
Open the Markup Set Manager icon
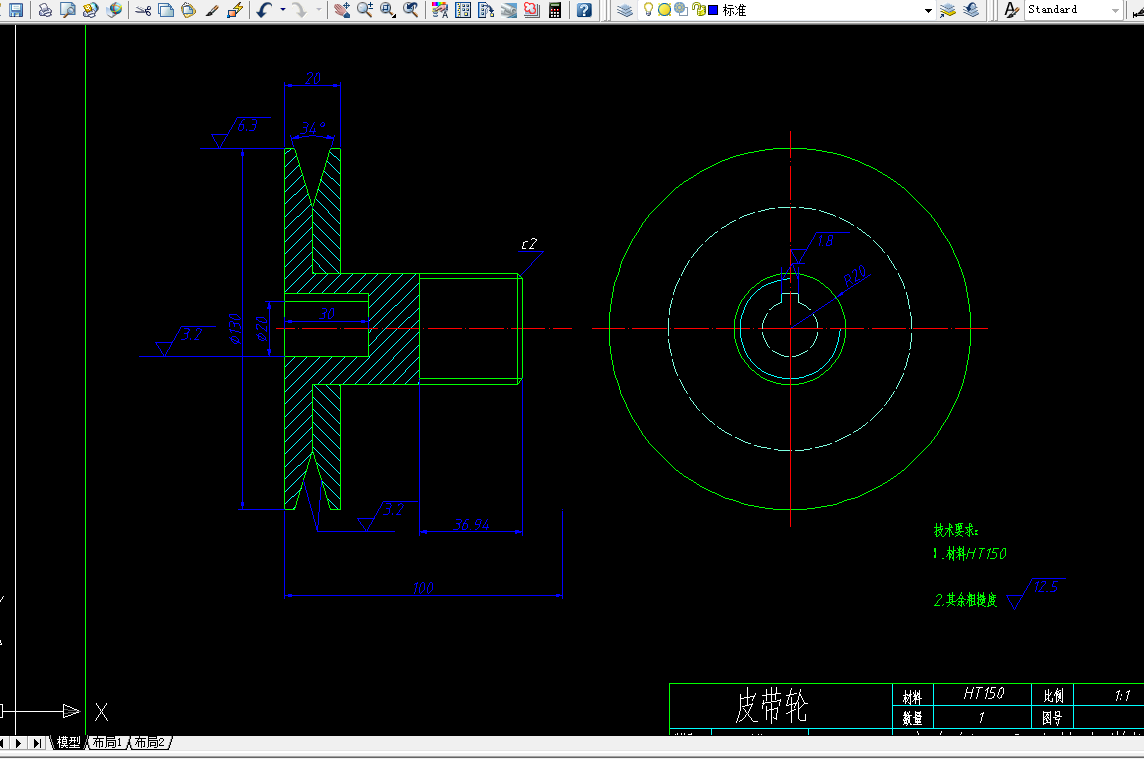coord(531,9)
